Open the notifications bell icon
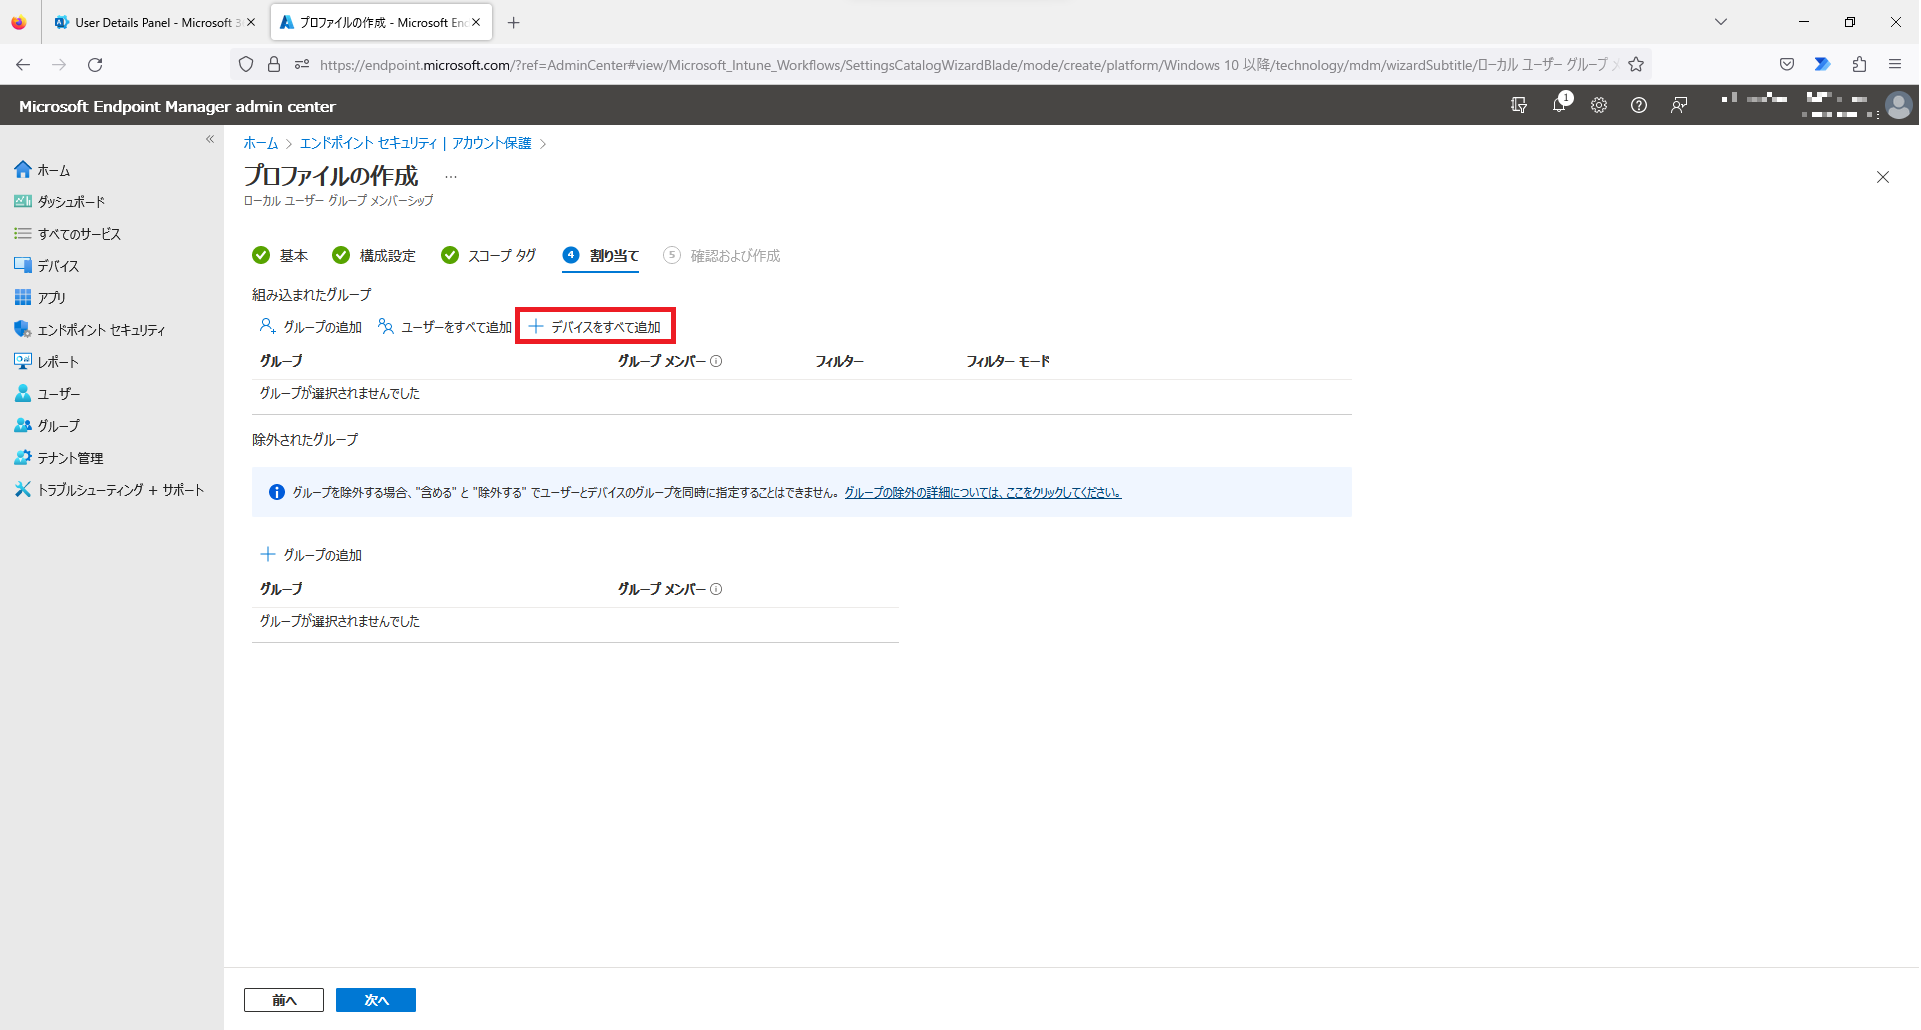 tap(1560, 105)
